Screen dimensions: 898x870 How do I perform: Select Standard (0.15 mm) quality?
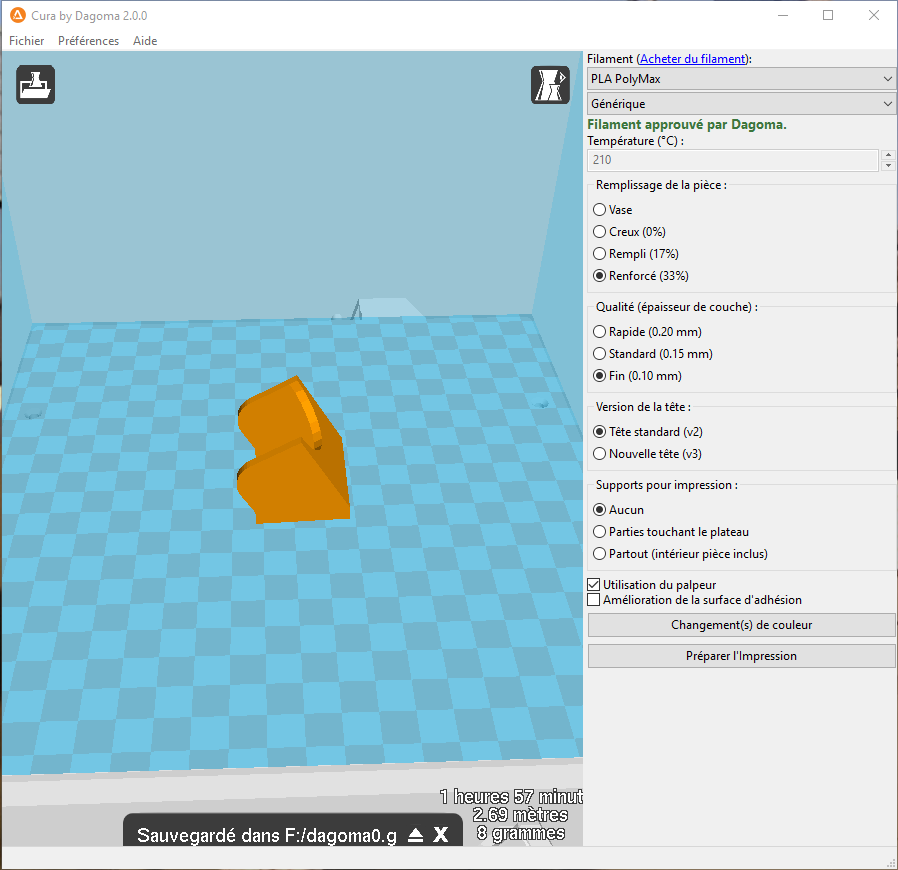(x=653, y=353)
